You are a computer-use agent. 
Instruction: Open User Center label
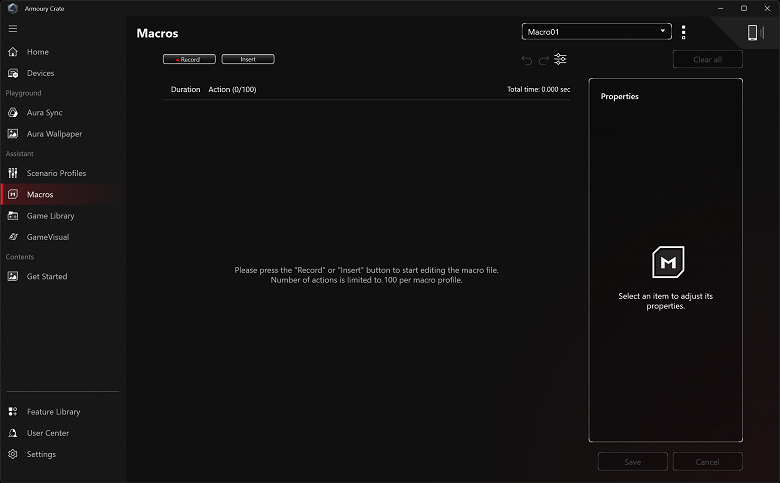(48, 433)
